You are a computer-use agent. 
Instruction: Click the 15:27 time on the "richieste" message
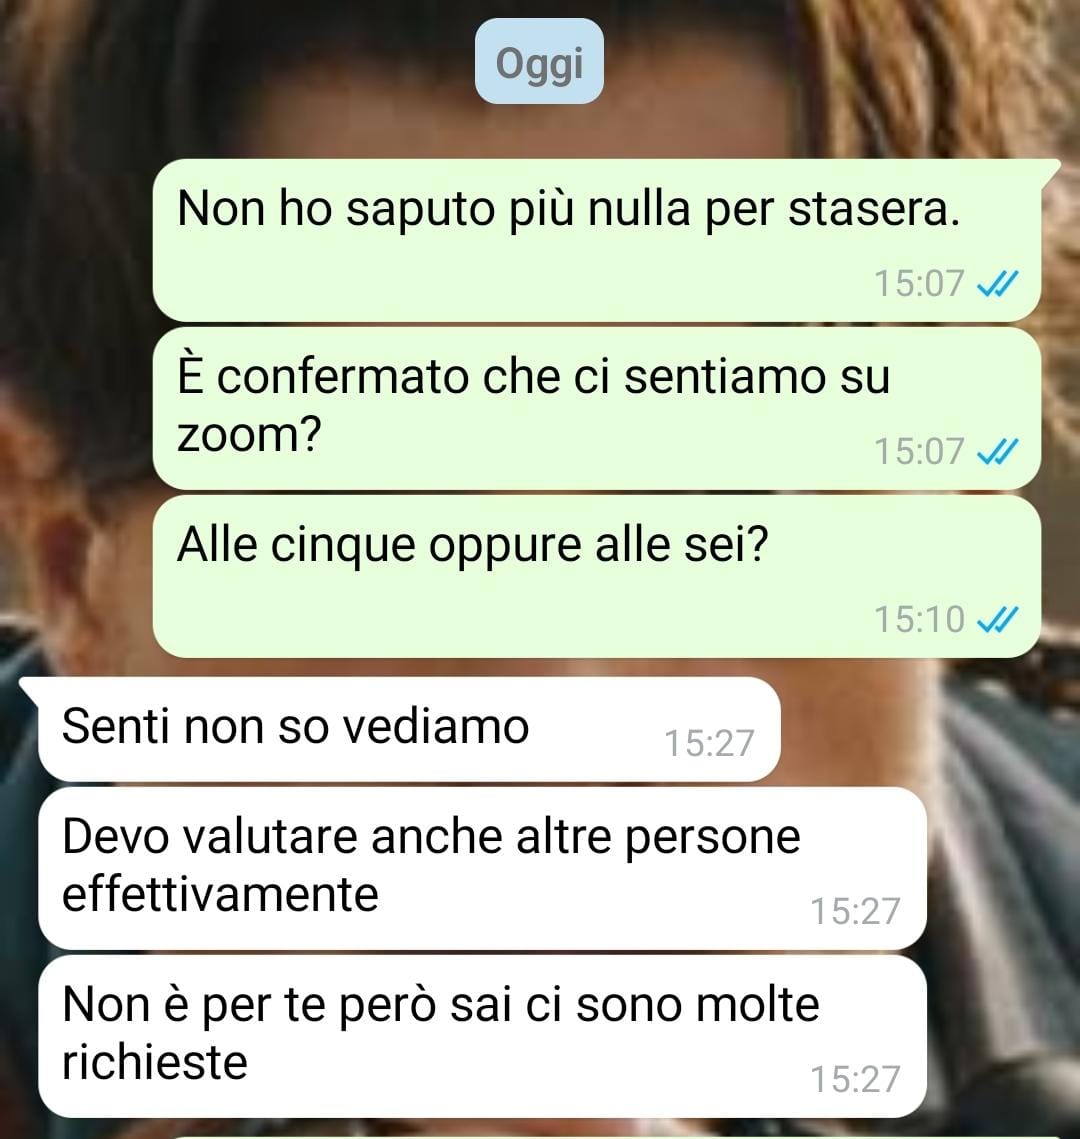pyautogui.click(x=856, y=1079)
